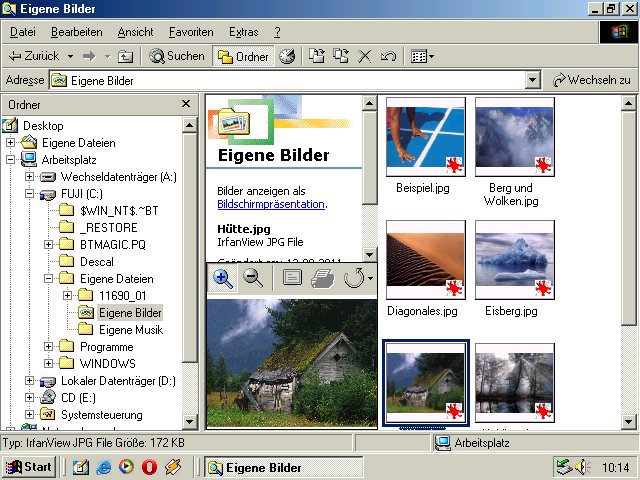The width and height of the screenshot is (640, 480).
Task: Select the Eigene Musik folder
Action: coord(131,330)
